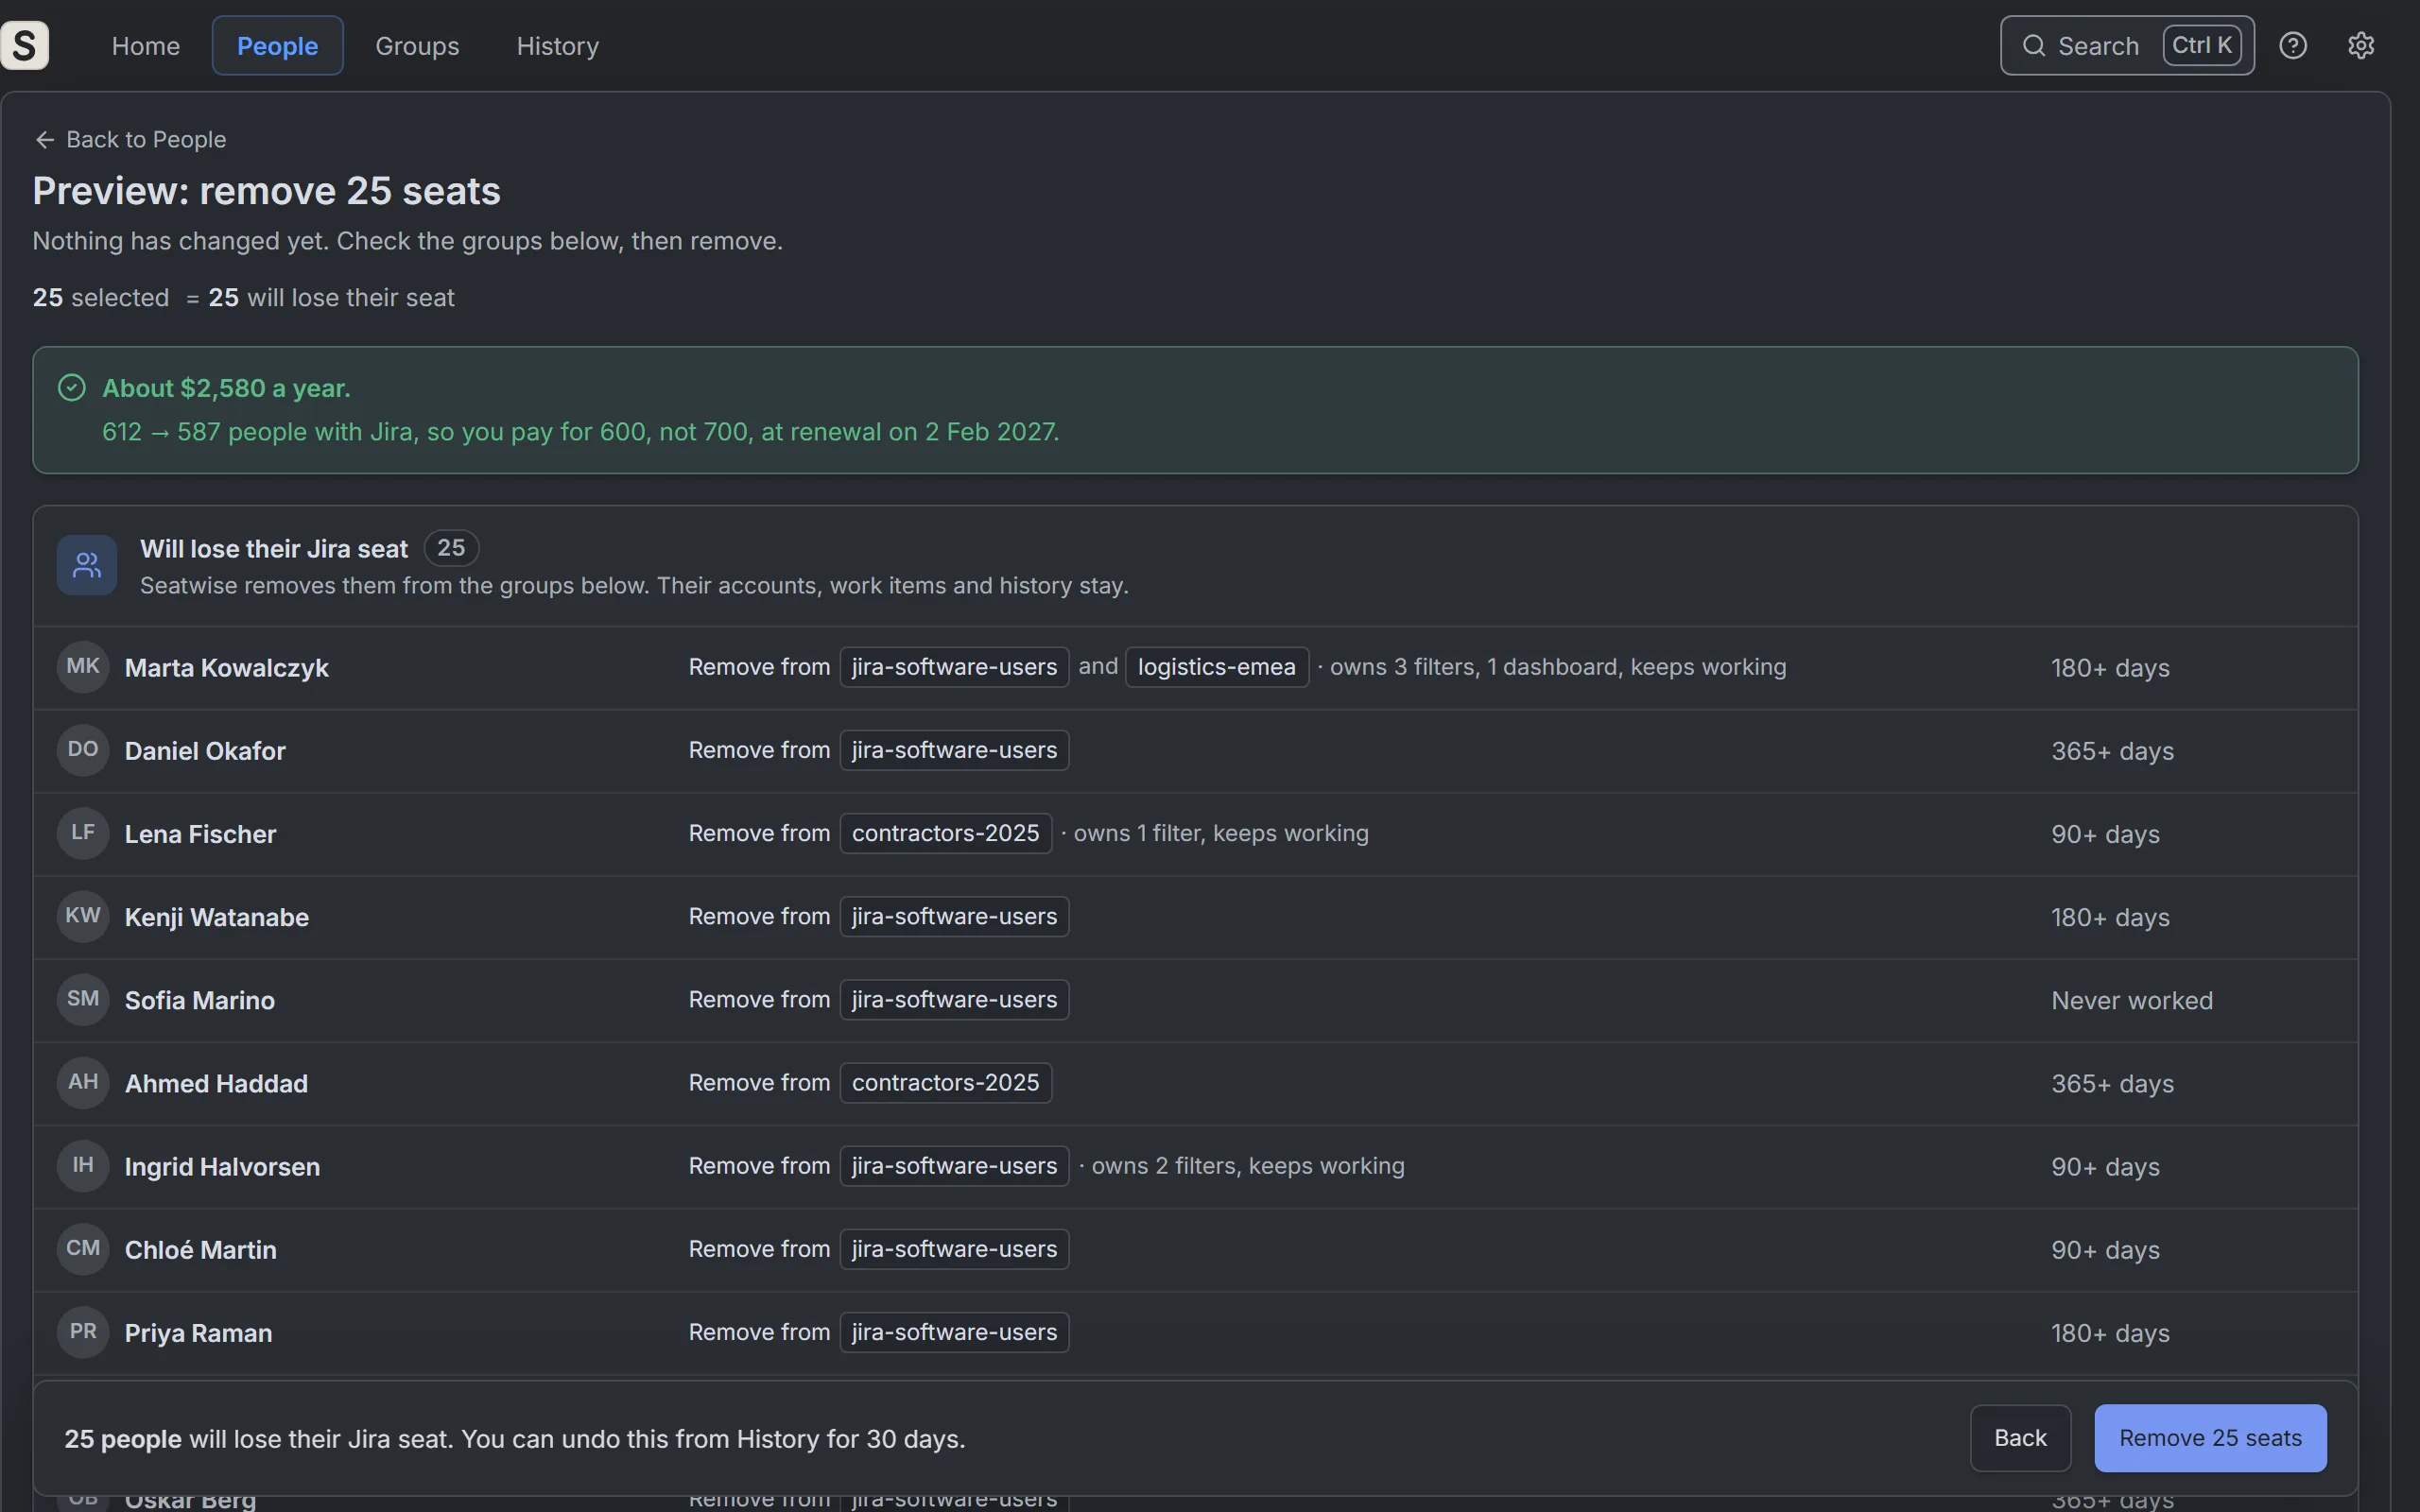
Task: Click the DO avatar for Daniel Okafor
Action: click(x=83, y=750)
